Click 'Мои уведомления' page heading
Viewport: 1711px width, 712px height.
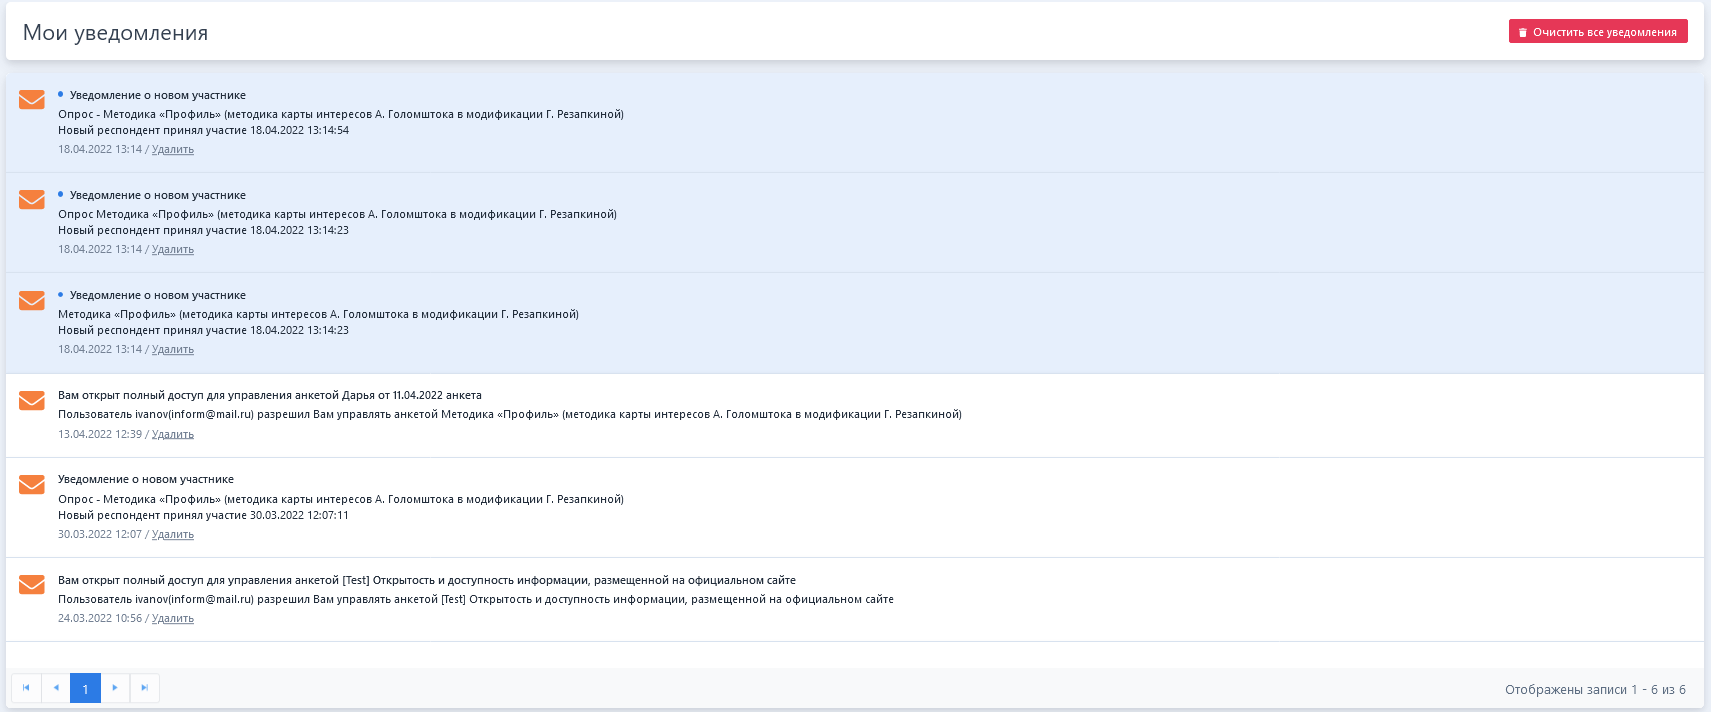115,33
